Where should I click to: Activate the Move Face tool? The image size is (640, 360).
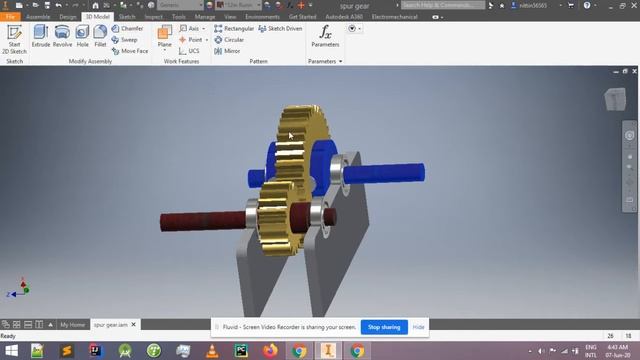(130, 51)
